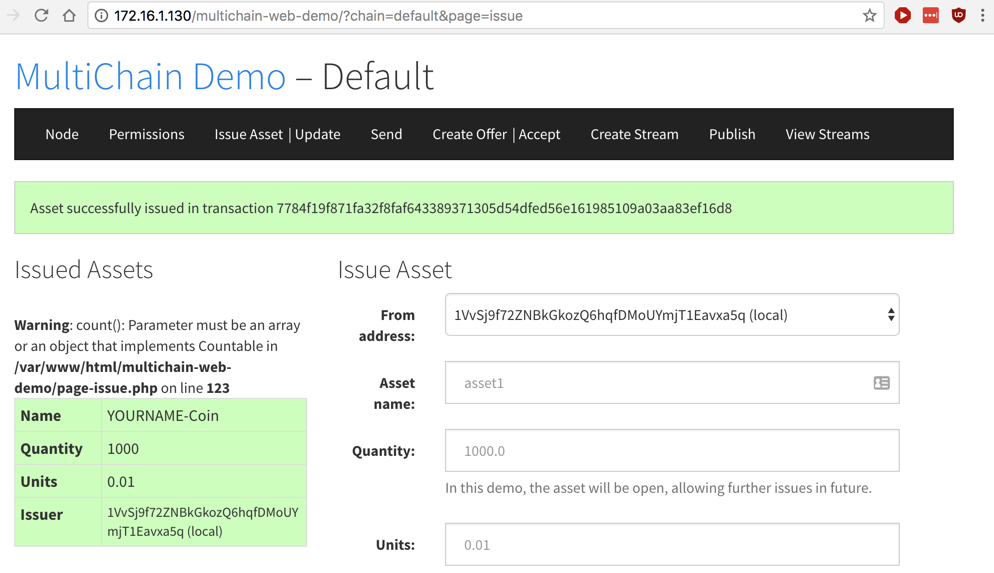Viewport: 994px width, 573px height.
Task: Click the Update link in navigation bar
Action: pos(318,134)
